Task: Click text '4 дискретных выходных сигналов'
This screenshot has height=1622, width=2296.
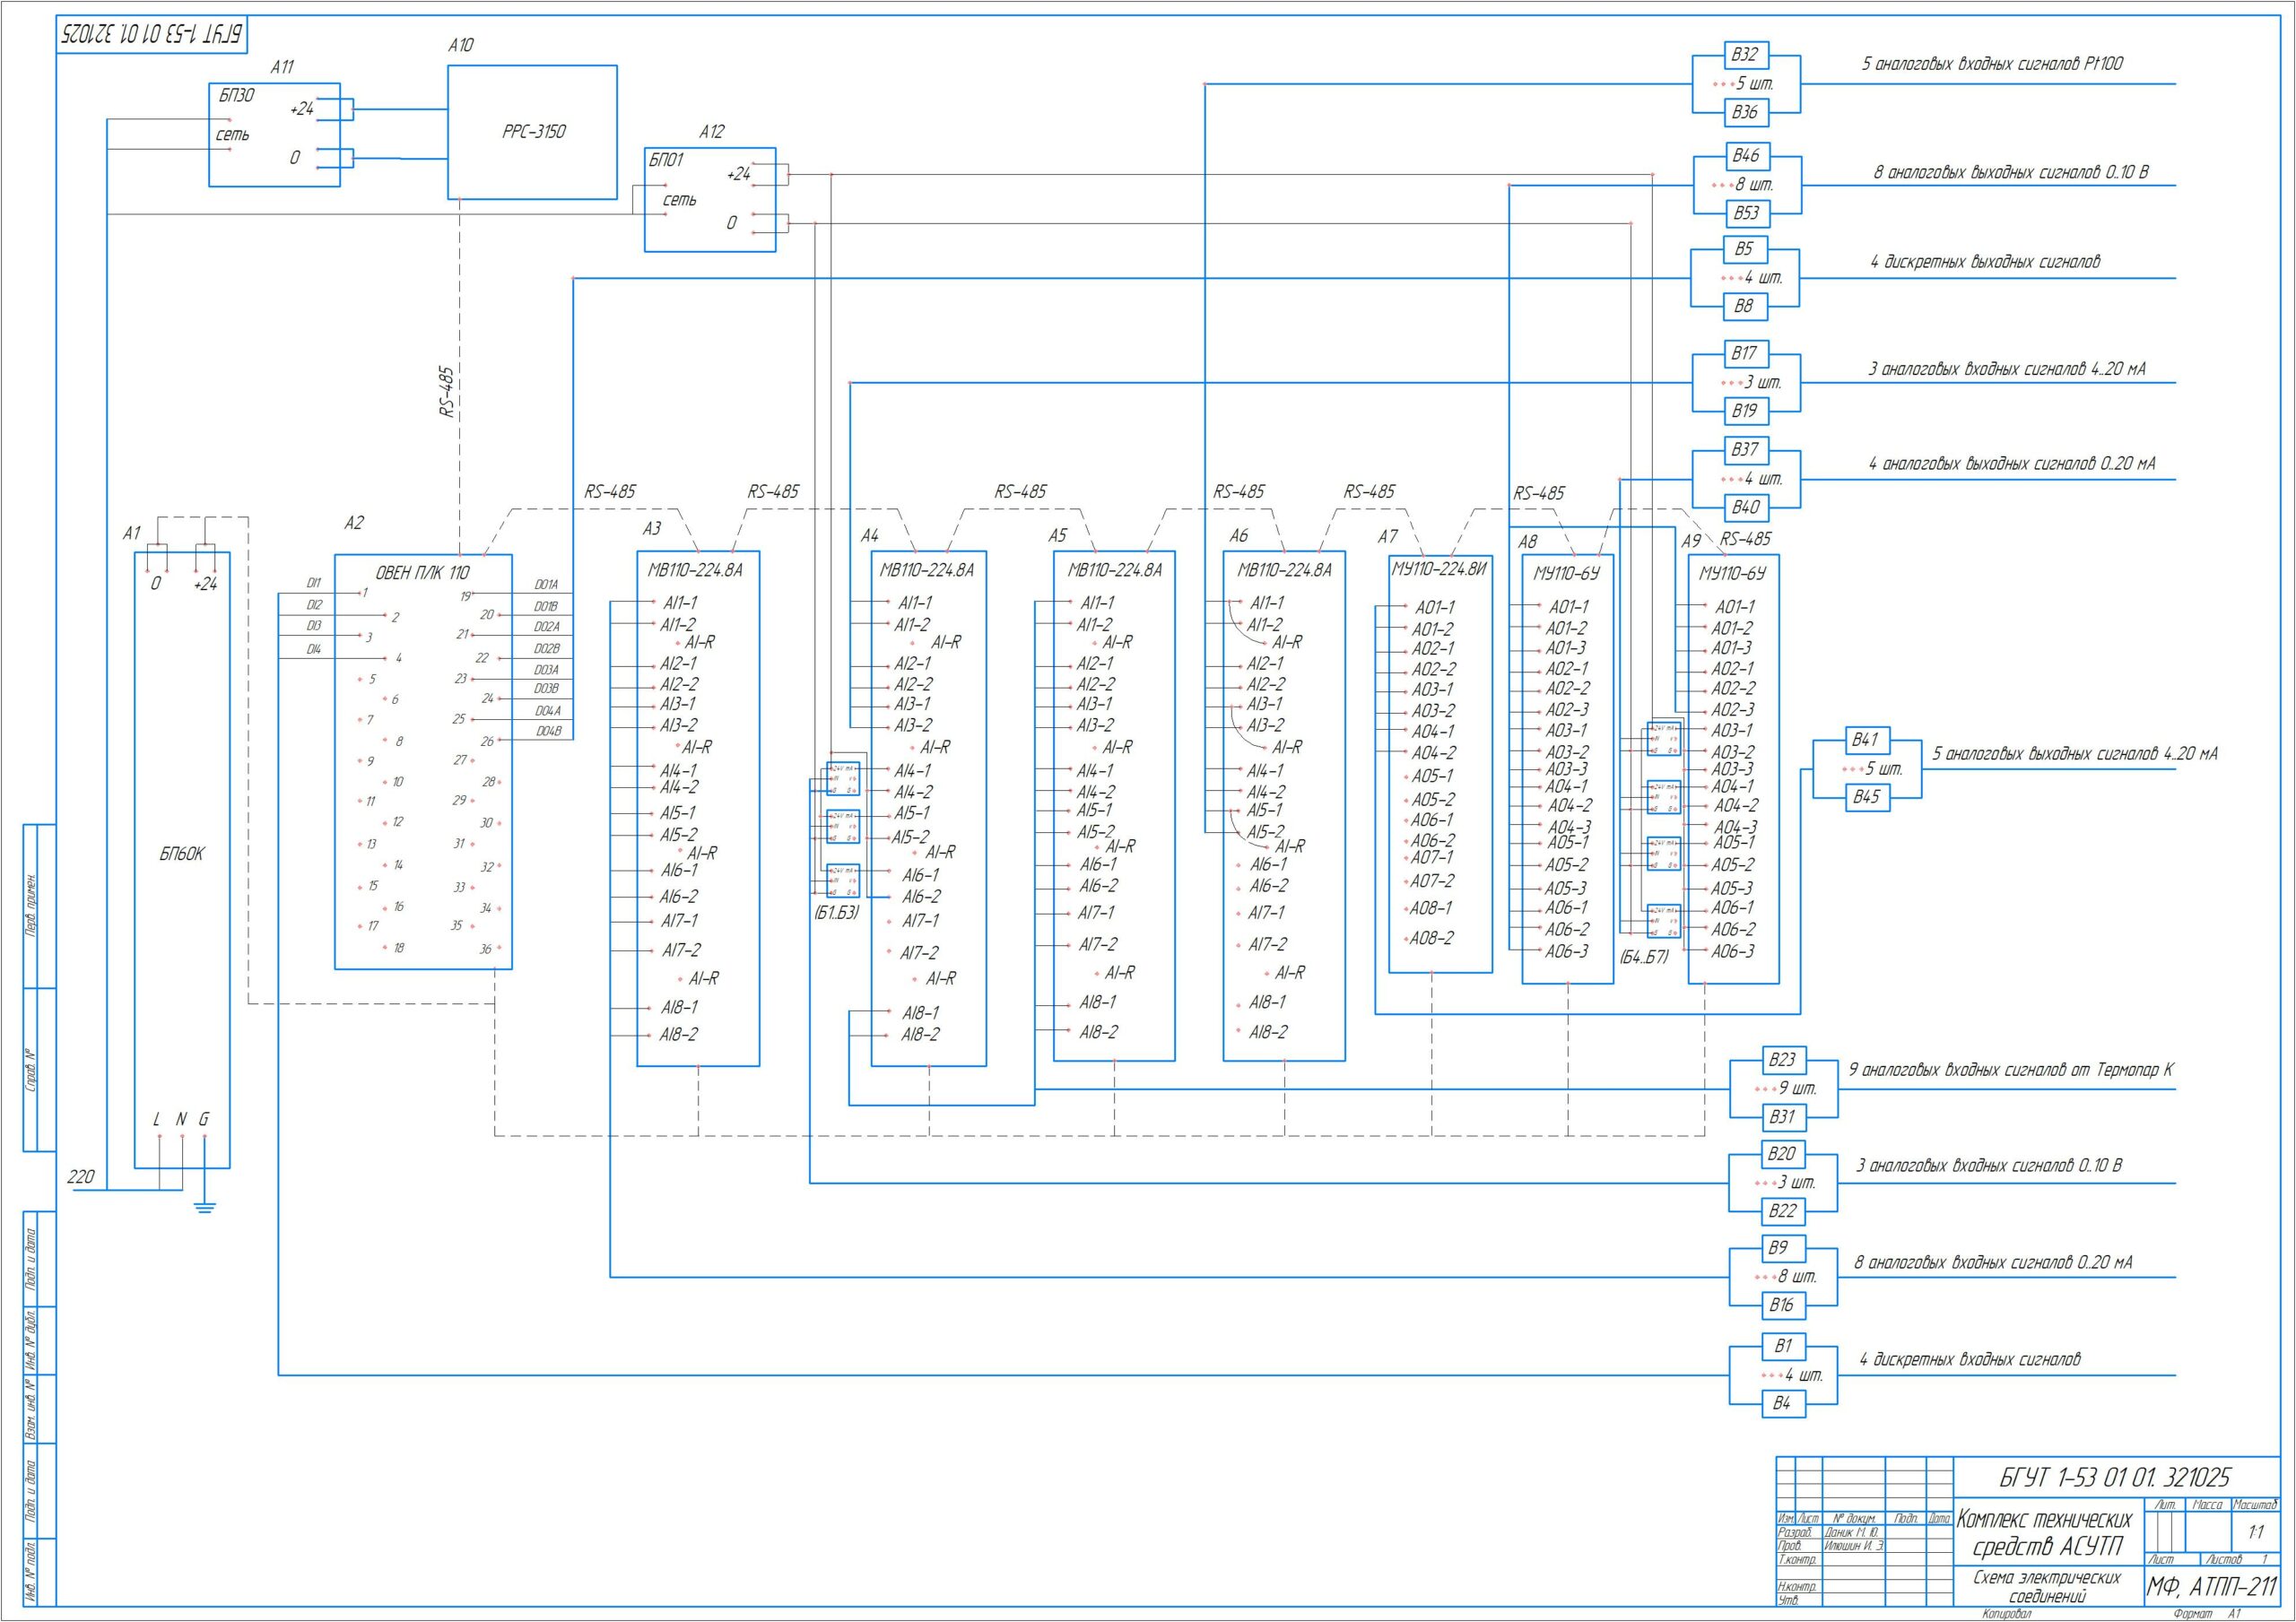Action: pos(1985,262)
